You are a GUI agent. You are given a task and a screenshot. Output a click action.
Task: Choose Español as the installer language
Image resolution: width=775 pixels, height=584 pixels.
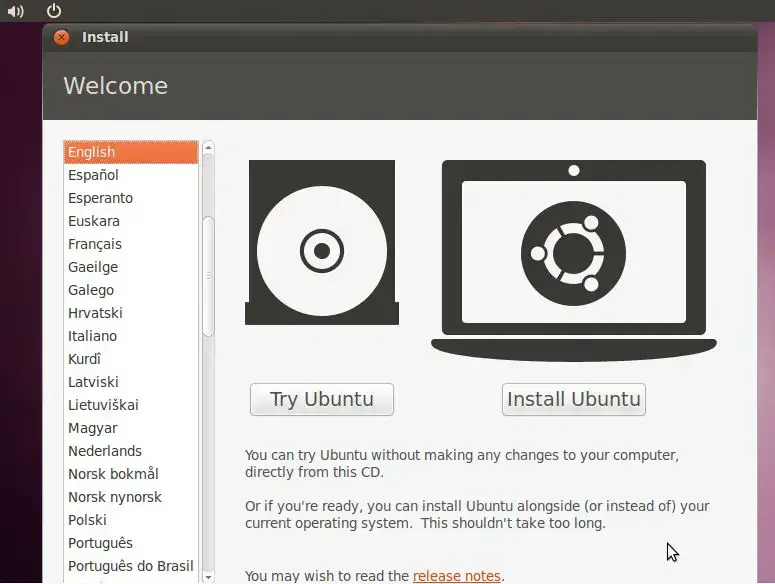[x=93, y=175]
